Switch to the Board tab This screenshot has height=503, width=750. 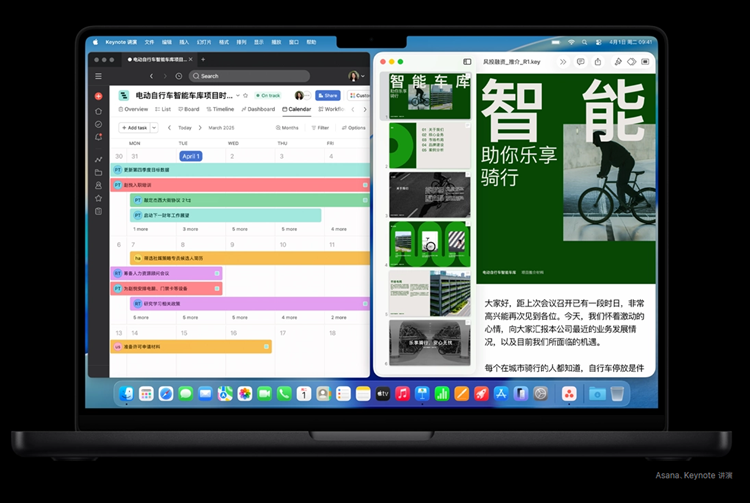(x=188, y=109)
